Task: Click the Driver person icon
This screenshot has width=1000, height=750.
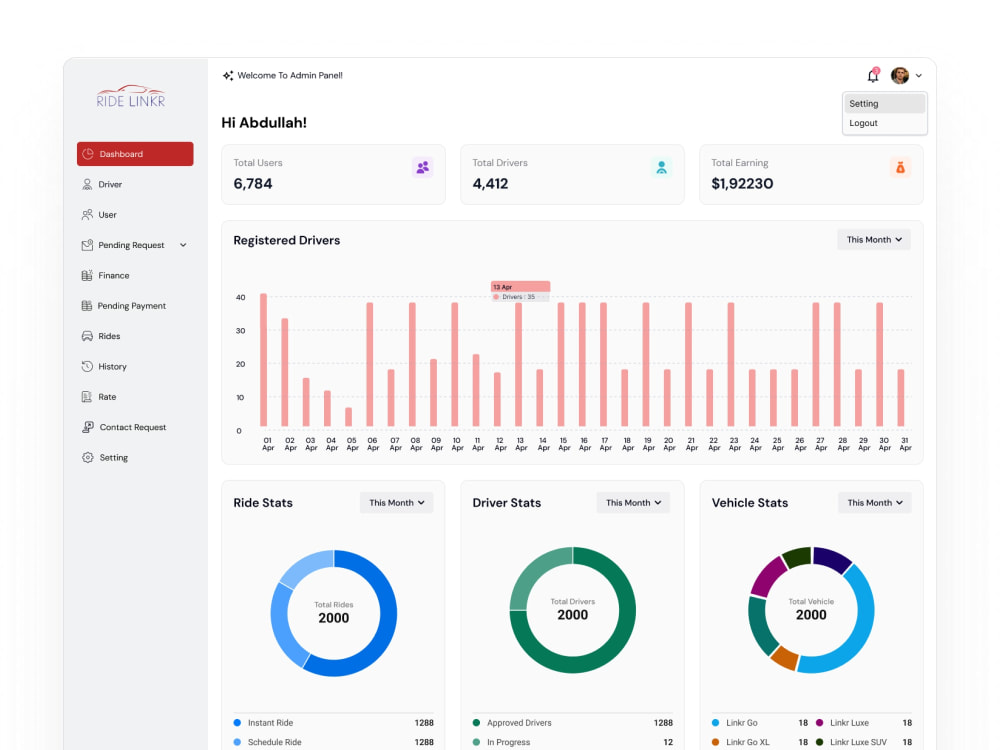Action: pos(87,184)
